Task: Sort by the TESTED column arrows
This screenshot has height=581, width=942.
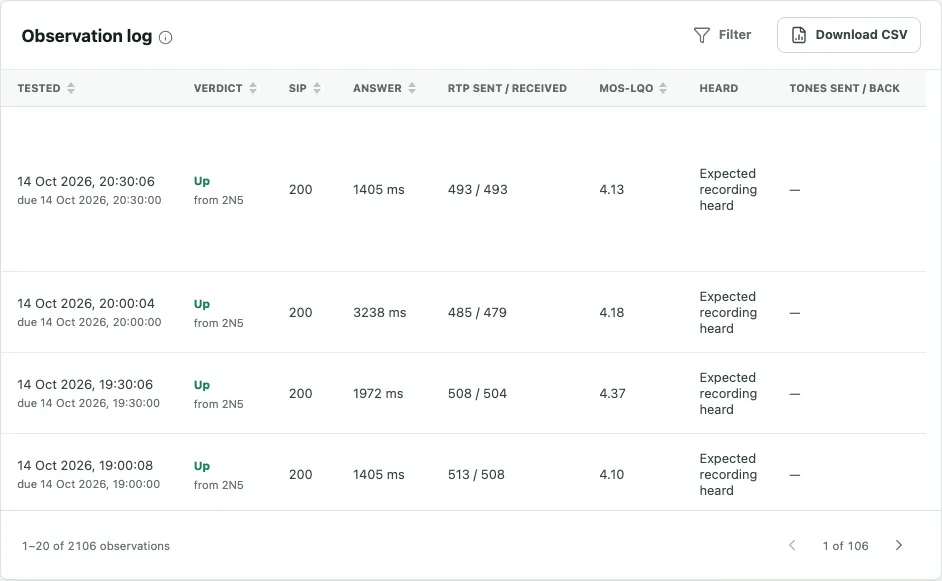Action: click(x=71, y=88)
